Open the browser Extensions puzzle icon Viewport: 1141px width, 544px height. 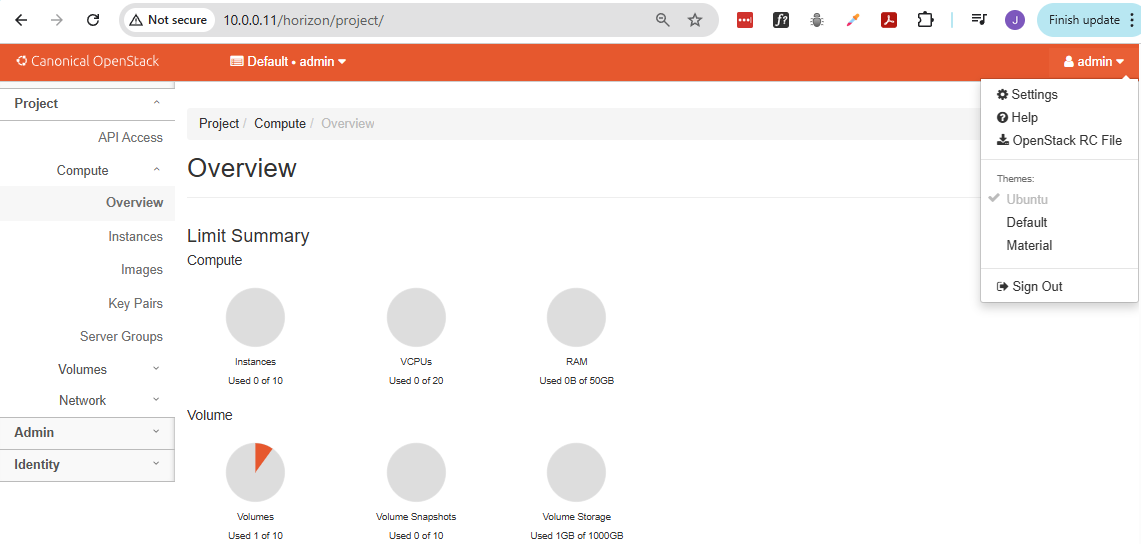[925, 20]
